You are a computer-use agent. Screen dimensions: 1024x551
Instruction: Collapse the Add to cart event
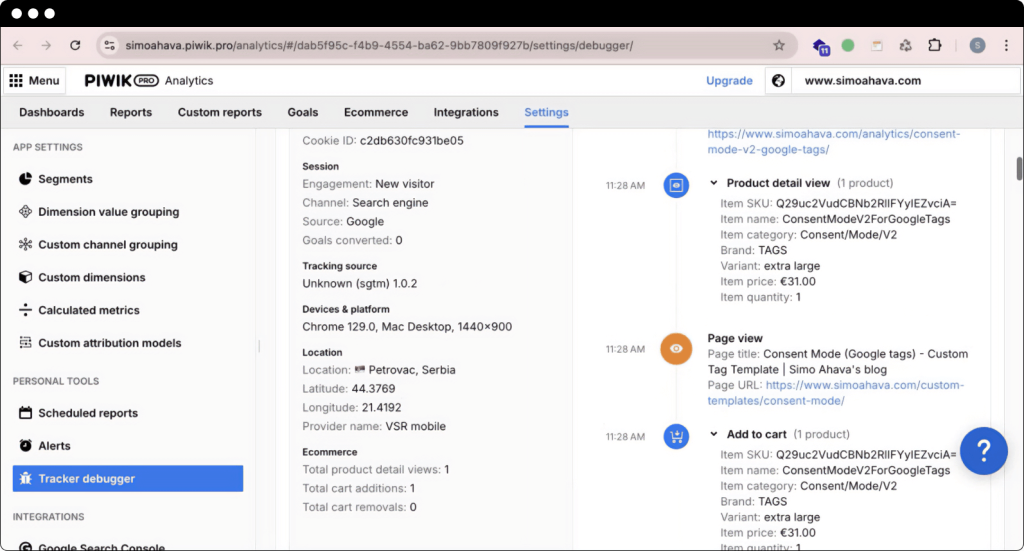[x=714, y=434]
